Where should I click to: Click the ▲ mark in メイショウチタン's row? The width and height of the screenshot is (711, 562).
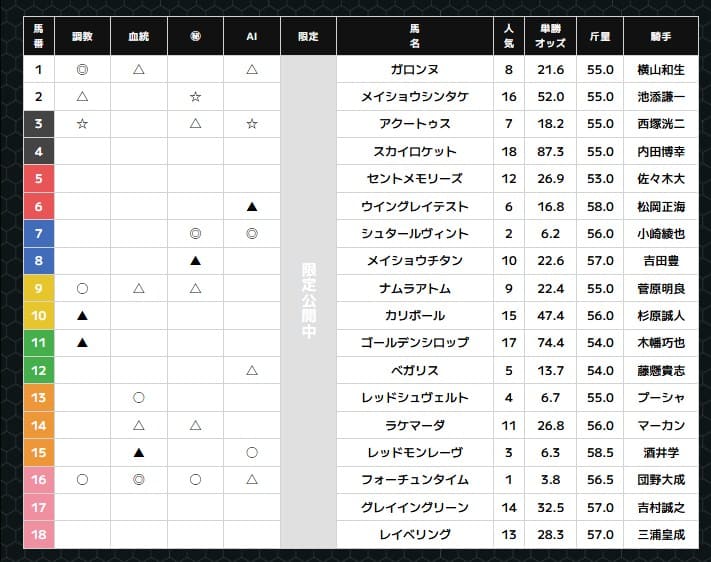pos(196,261)
